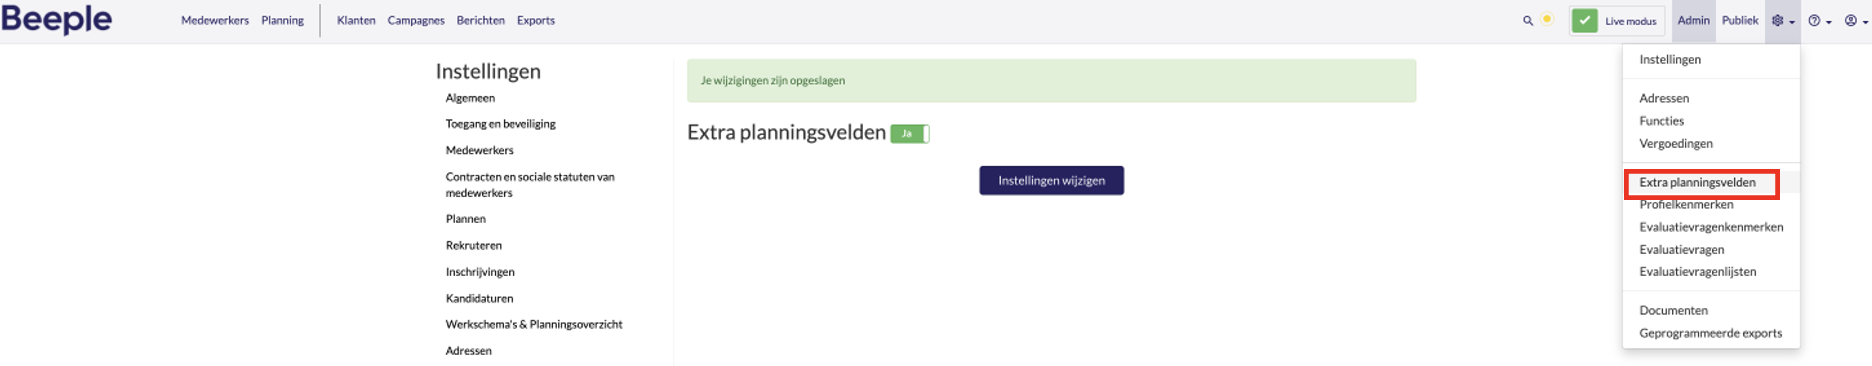Open the settings gear dropdown
Image resolution: width=1872 pixels, height=366 pixels.
coord(1783,21)
